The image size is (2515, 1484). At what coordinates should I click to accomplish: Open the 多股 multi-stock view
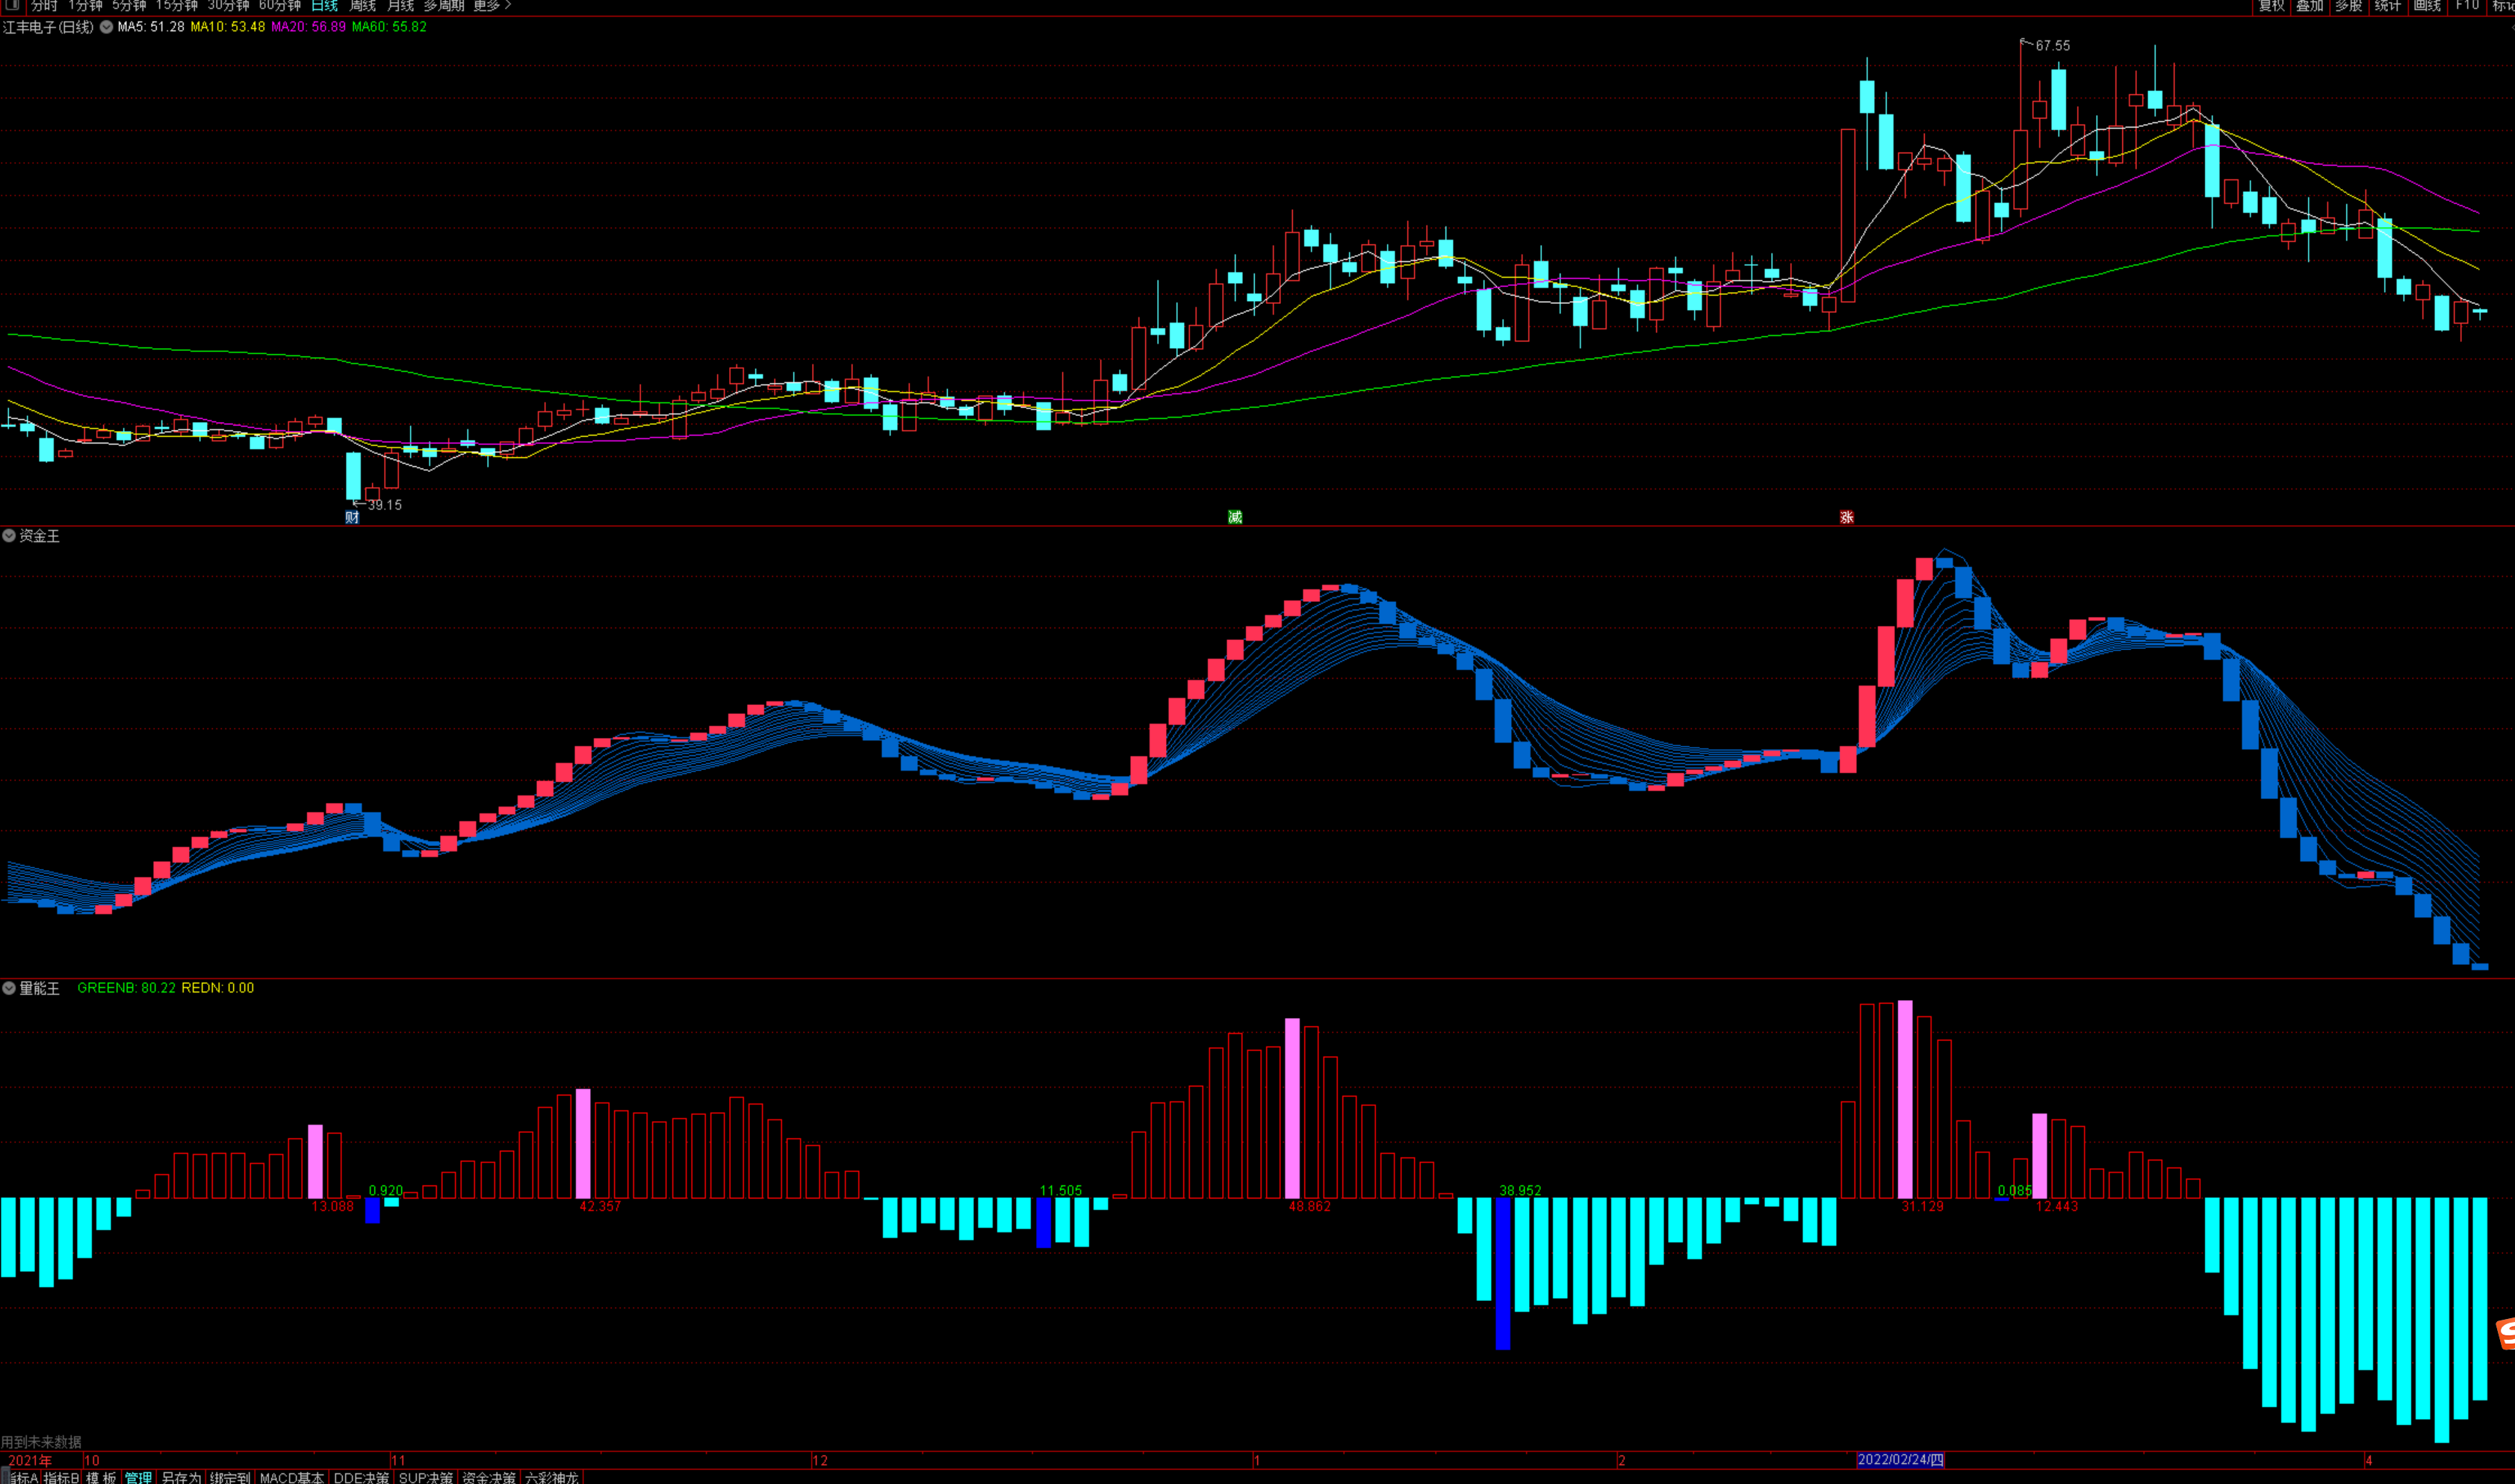click(x=2349, y=5)
